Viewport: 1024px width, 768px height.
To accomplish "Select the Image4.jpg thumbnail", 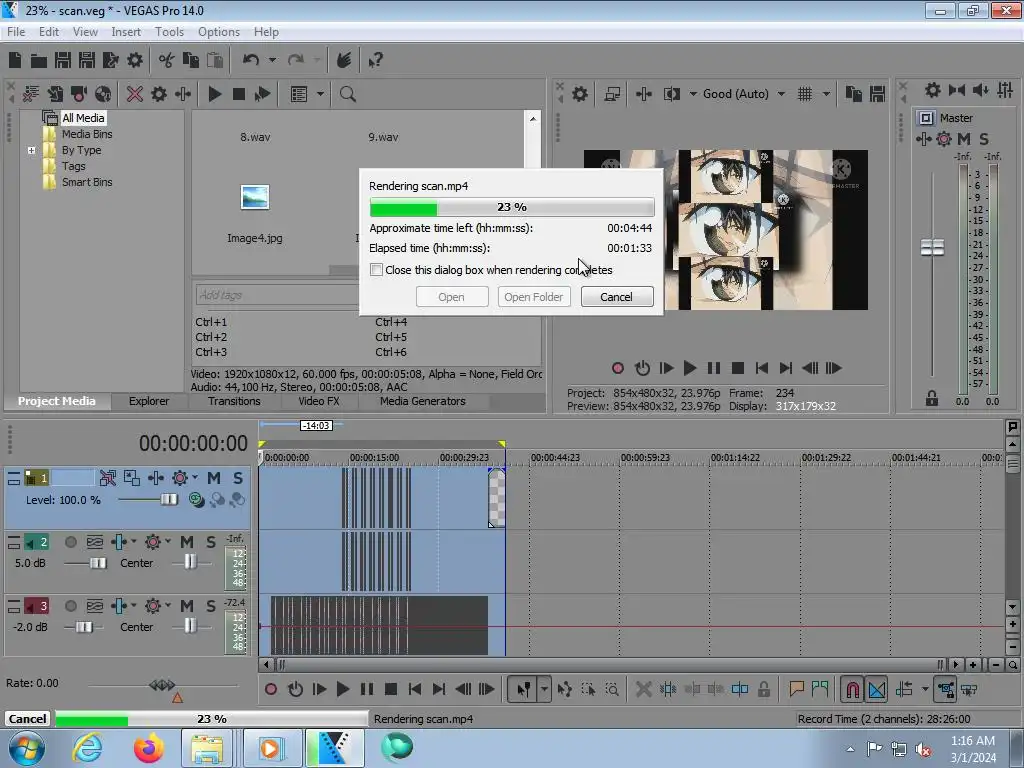I will coord(255,197).
